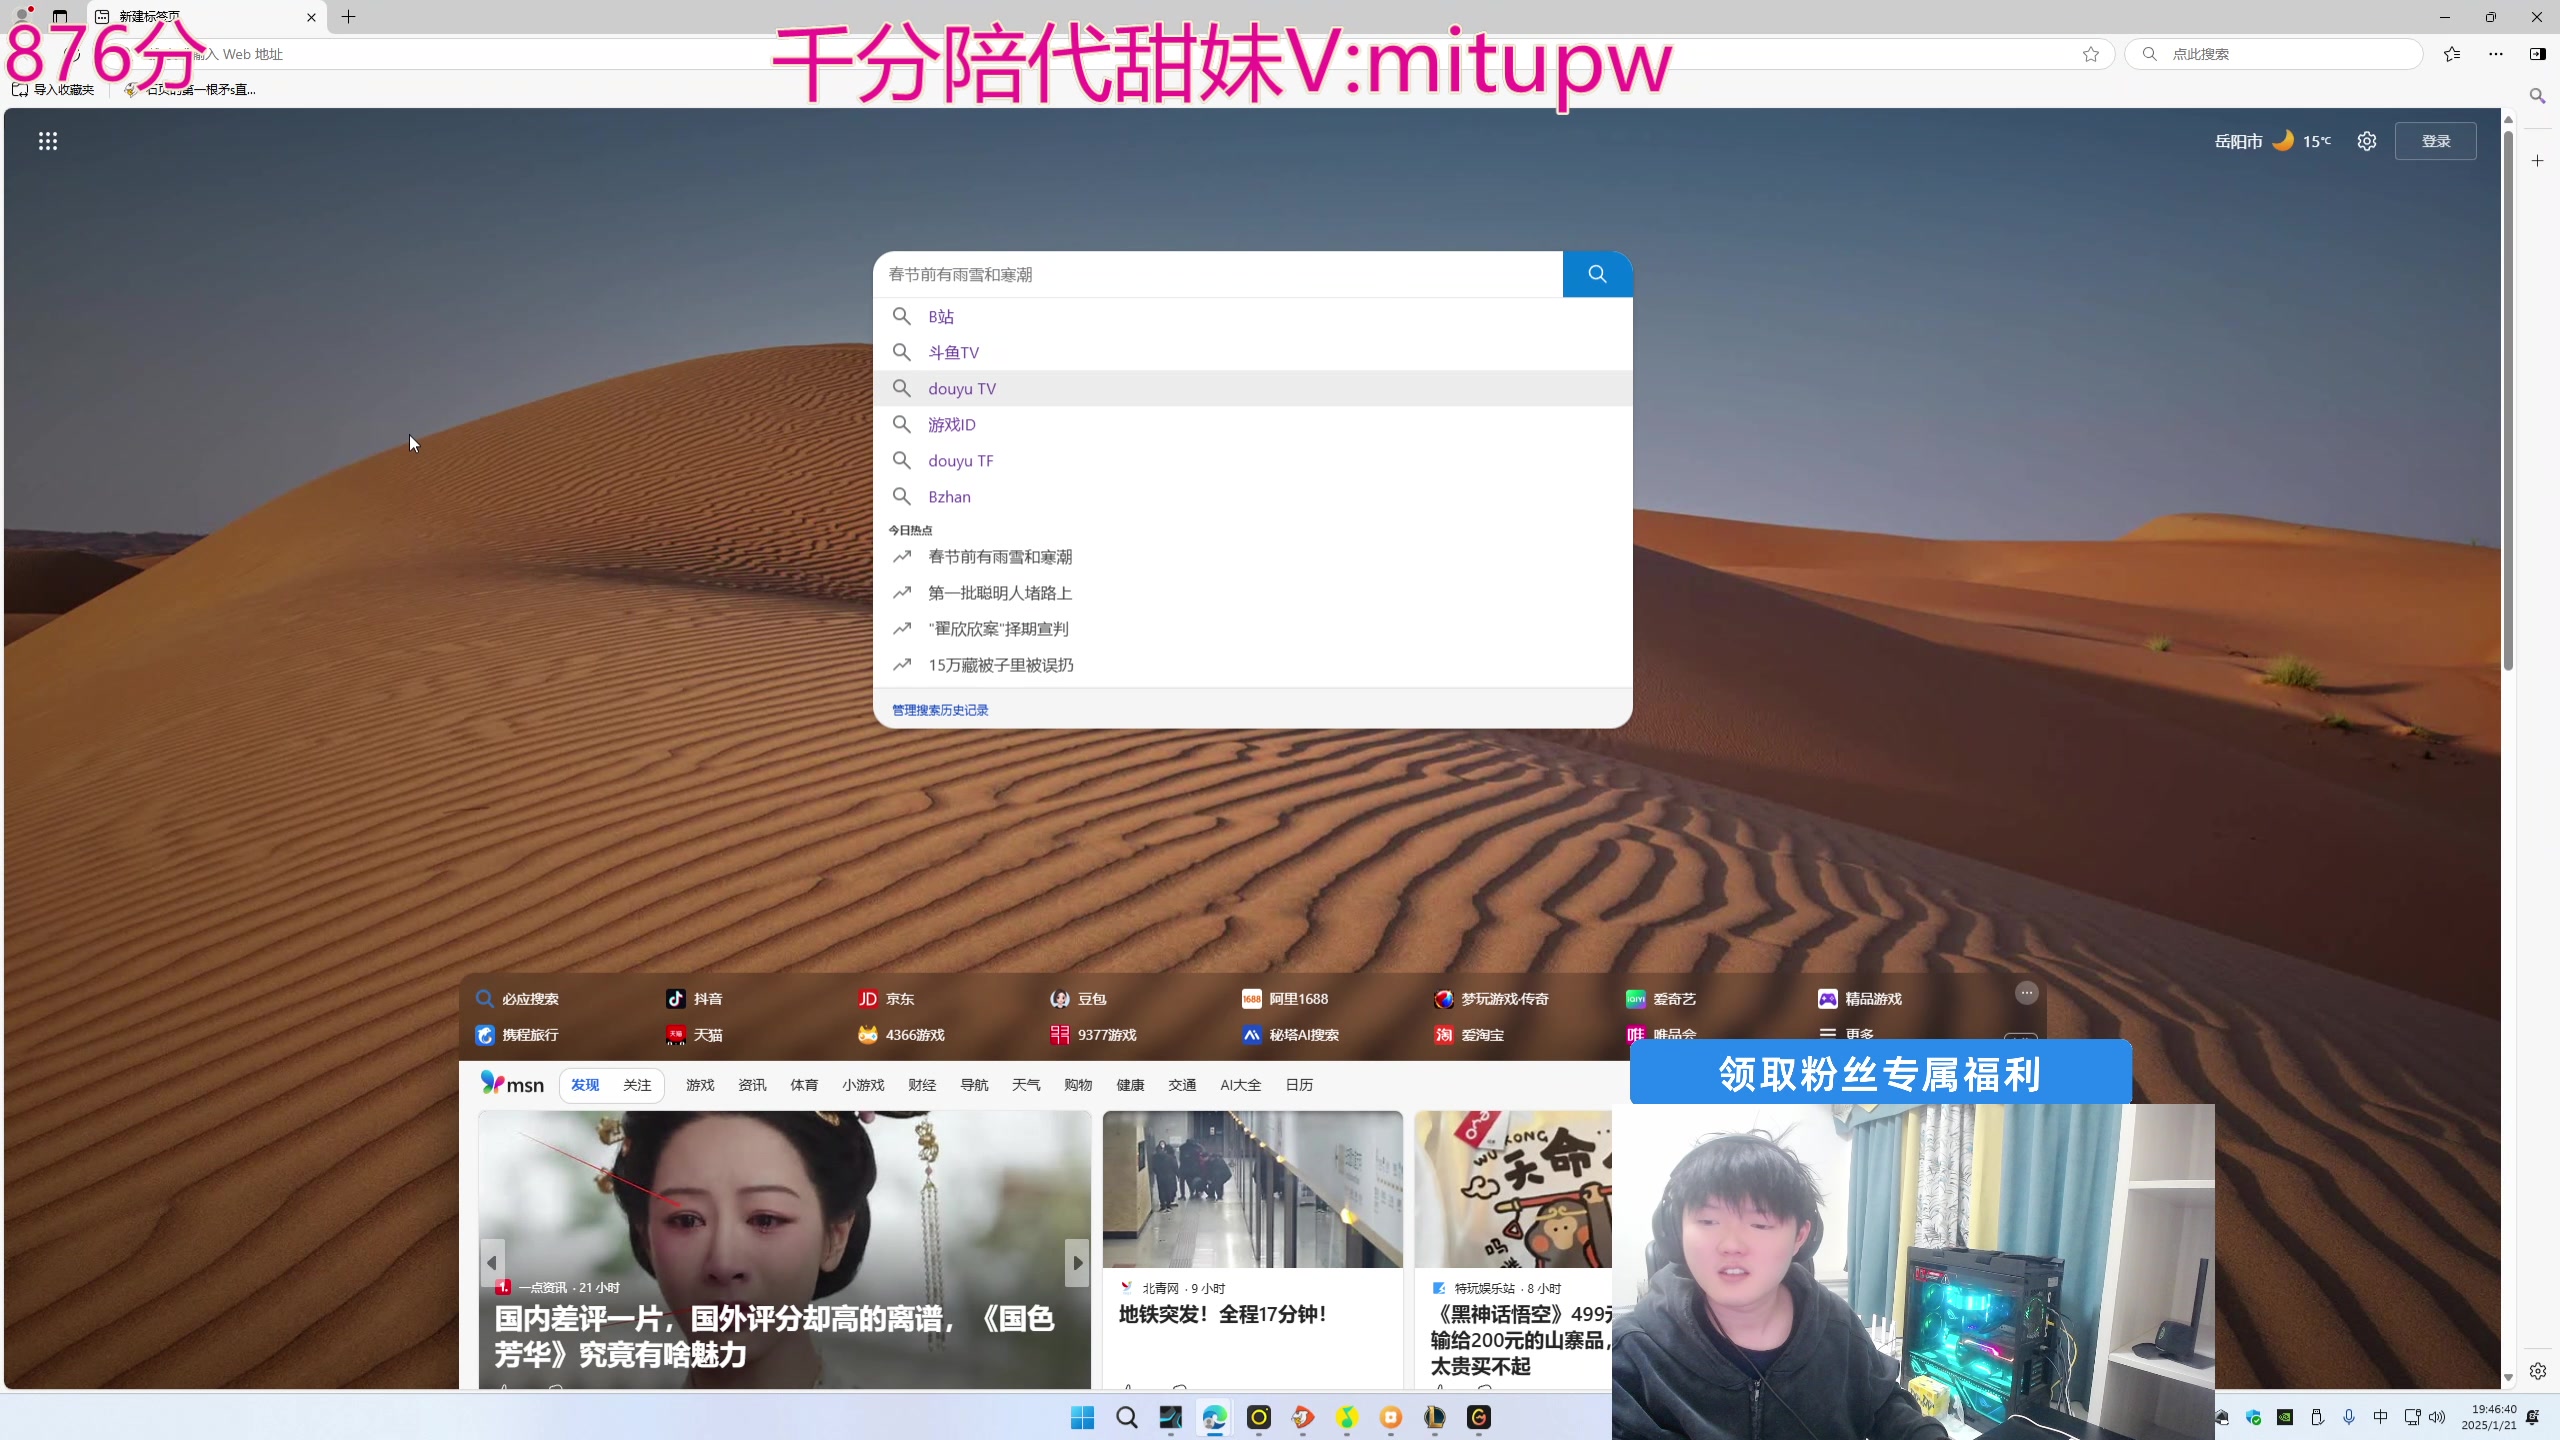Image resolution: width=2560 pixels, height=1440 pixels.
Task: Open the apps grid launcher icon
Action: [x=48, y=141]
